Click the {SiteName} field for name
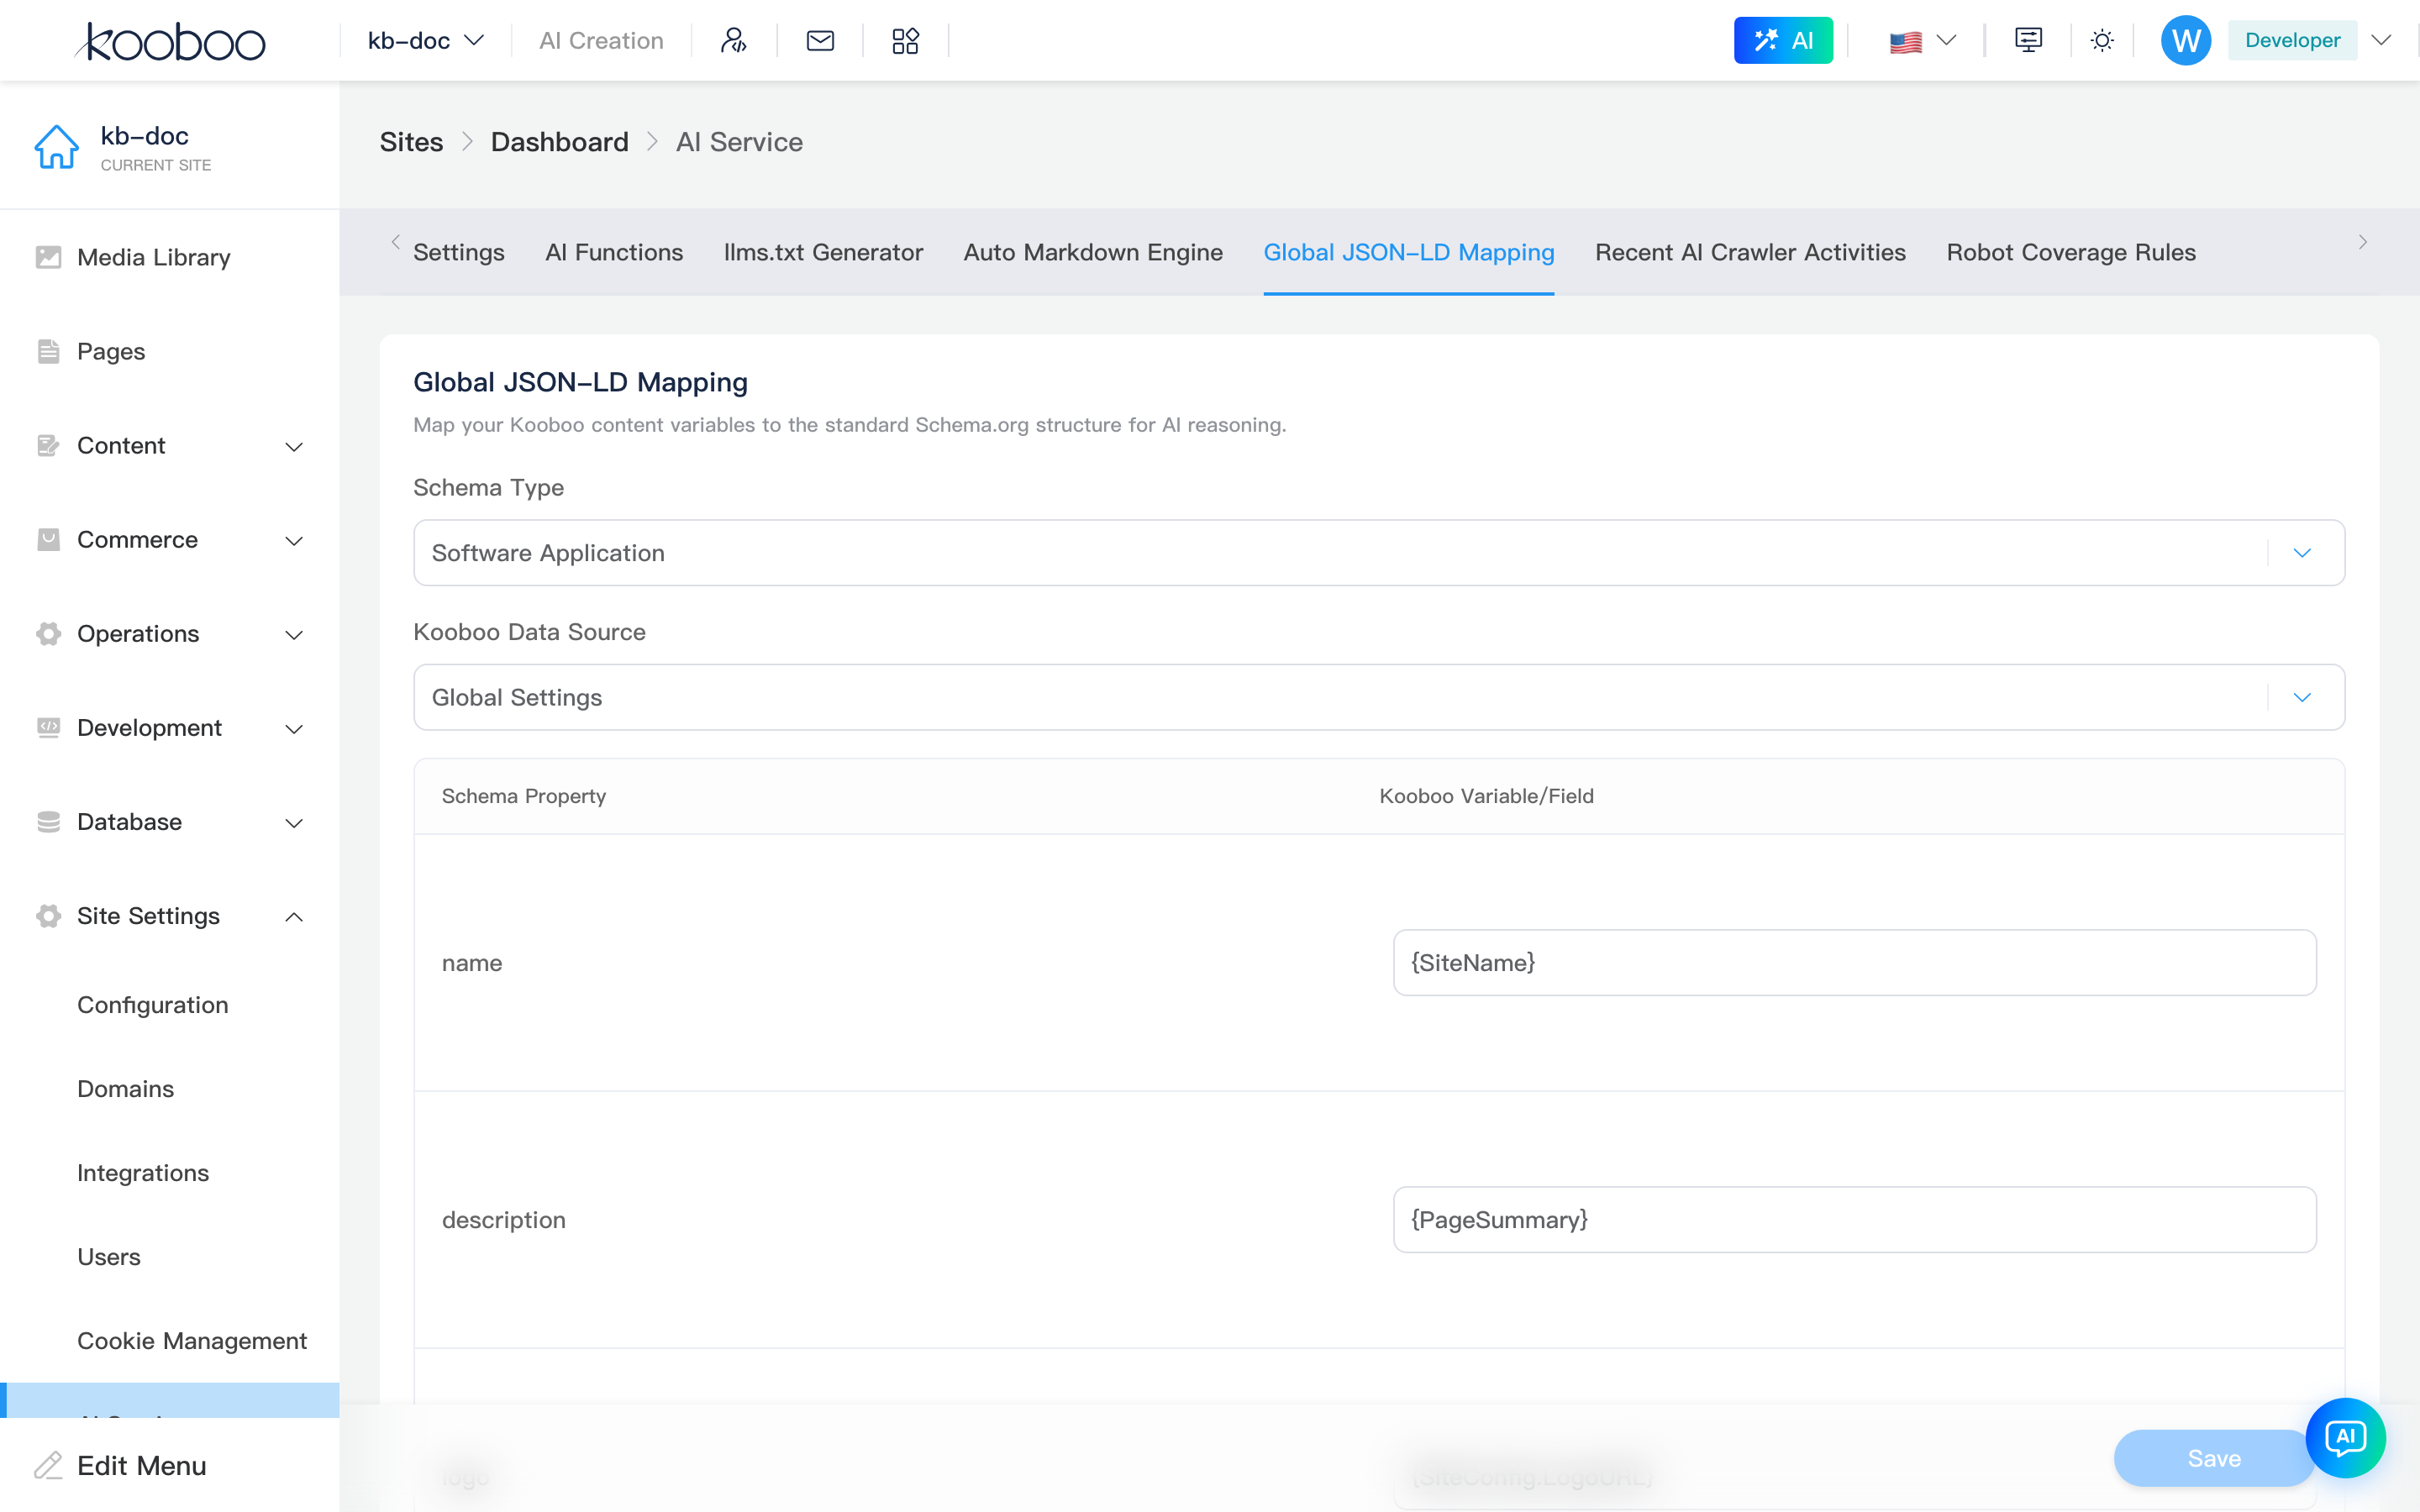 click(x=1855, y=963)
